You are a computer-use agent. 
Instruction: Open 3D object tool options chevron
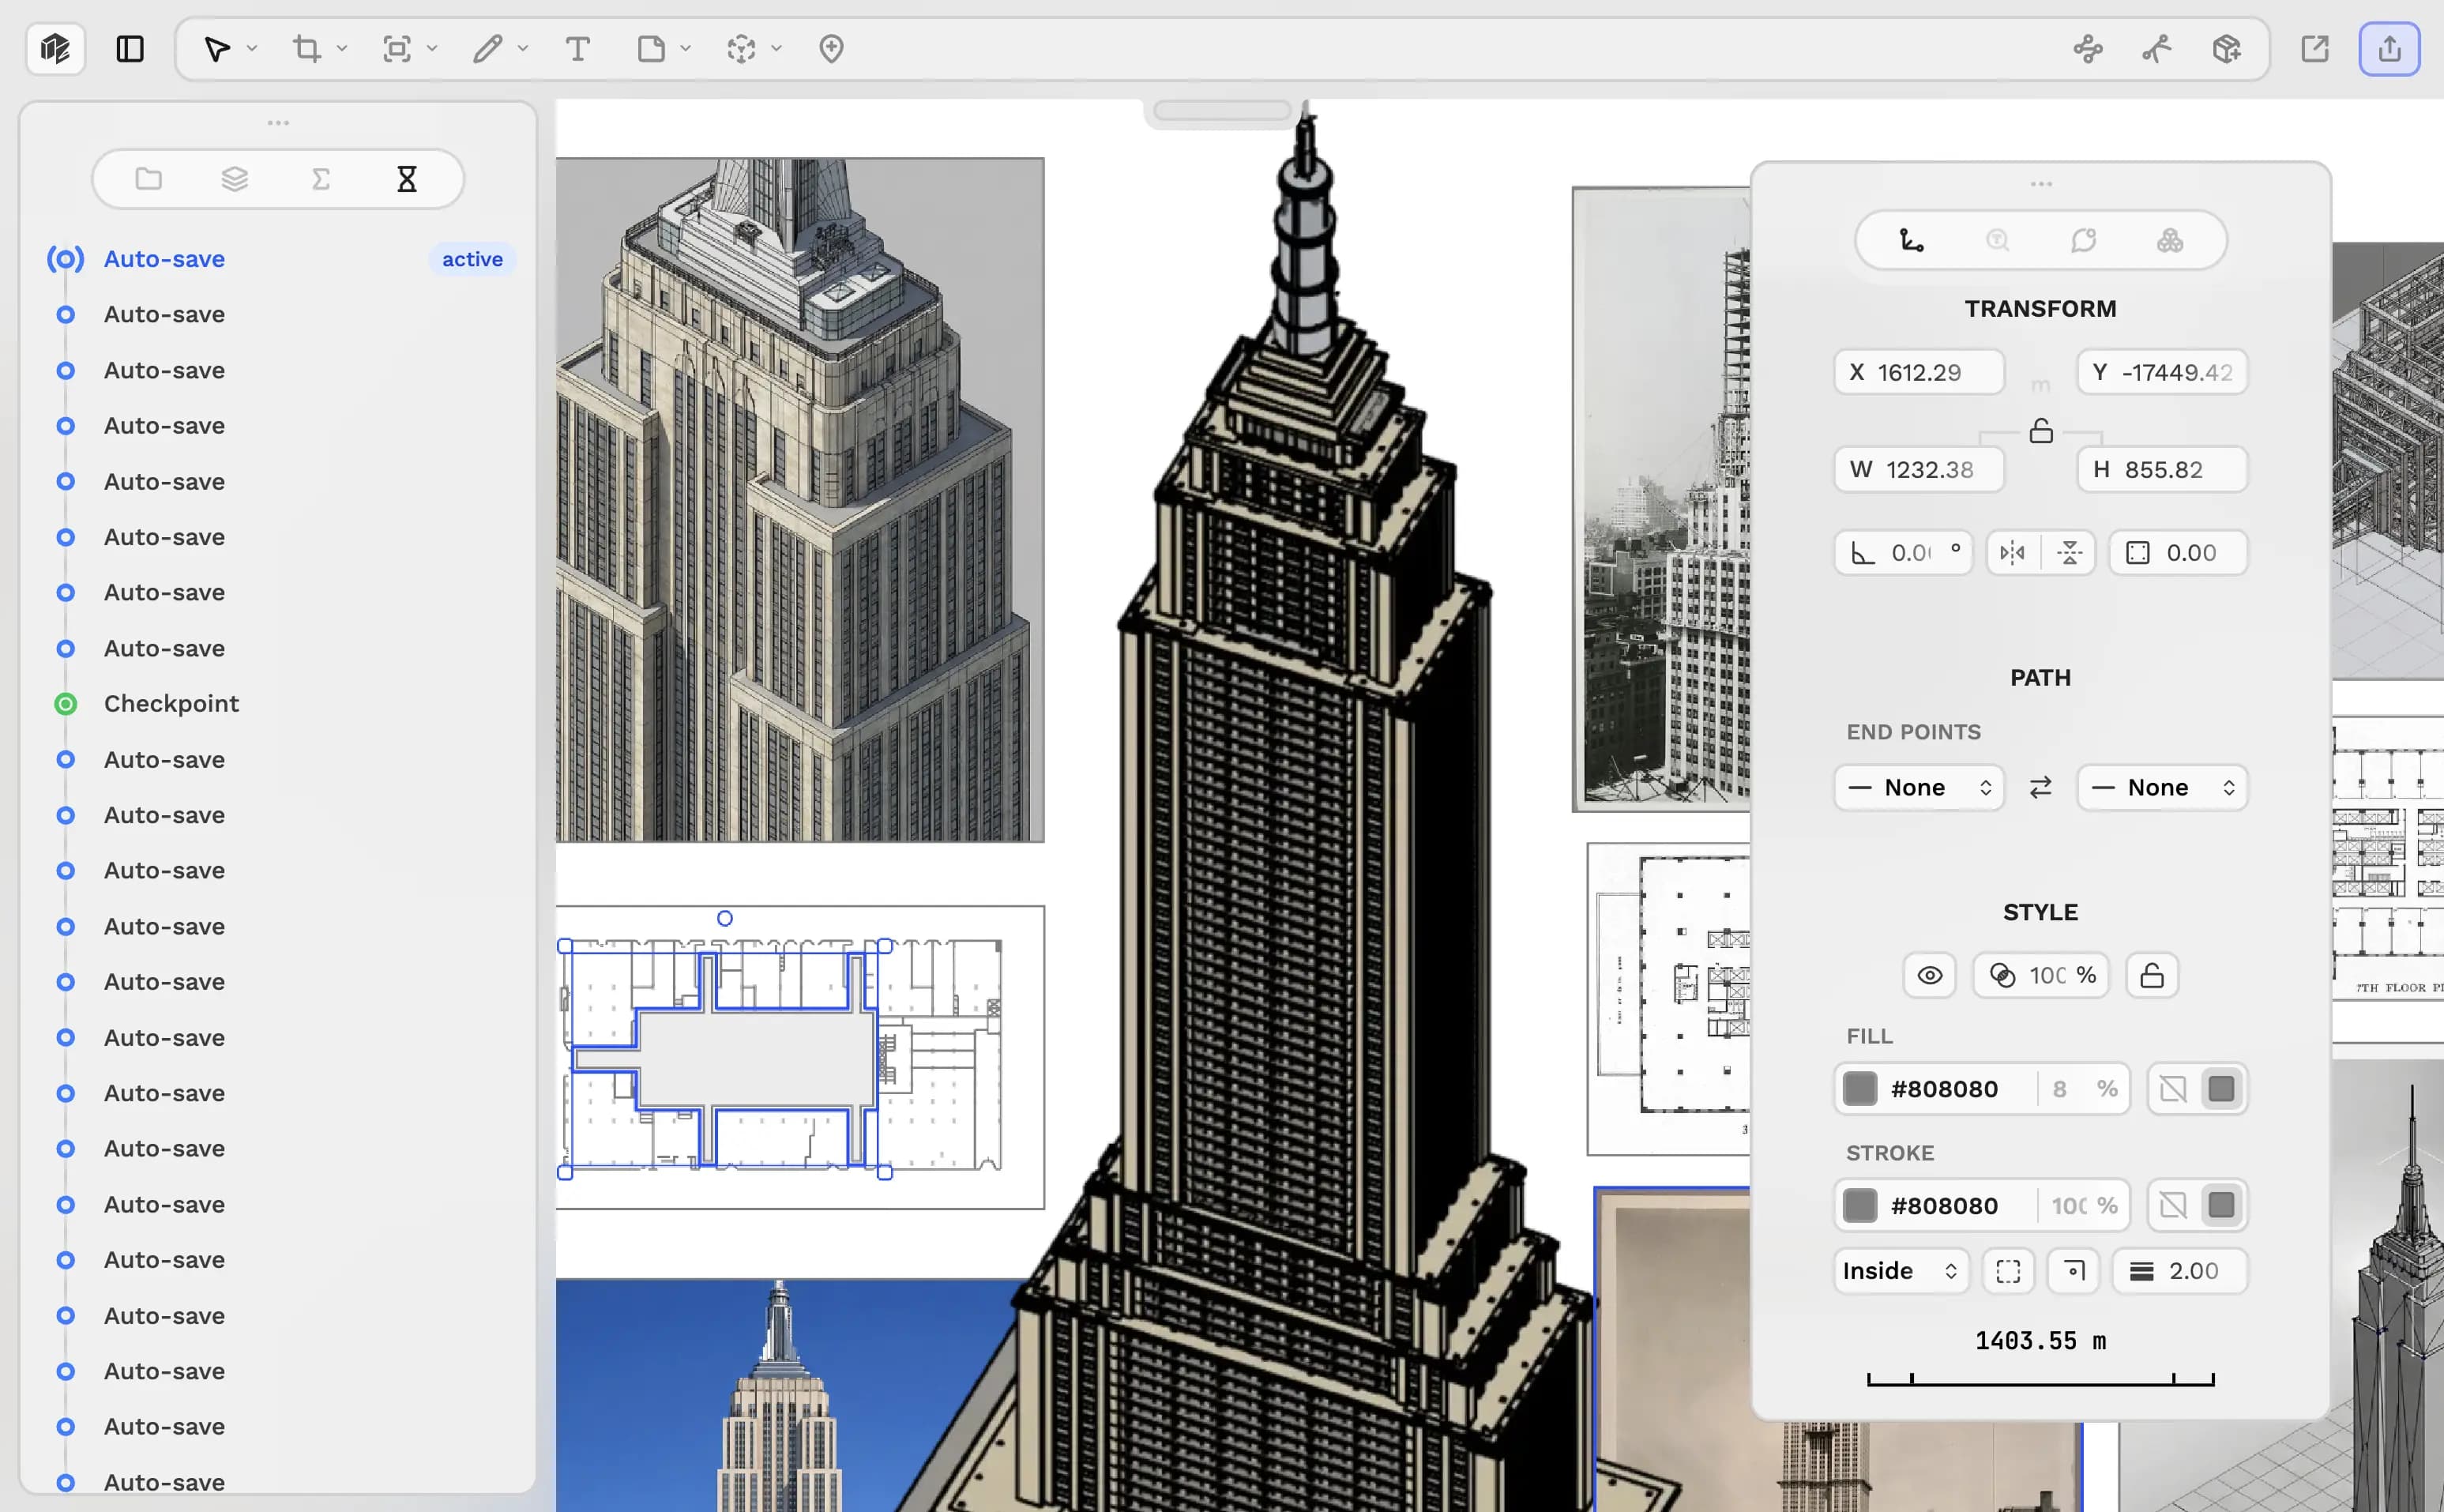pyautogui.click(x=776, y=48)
